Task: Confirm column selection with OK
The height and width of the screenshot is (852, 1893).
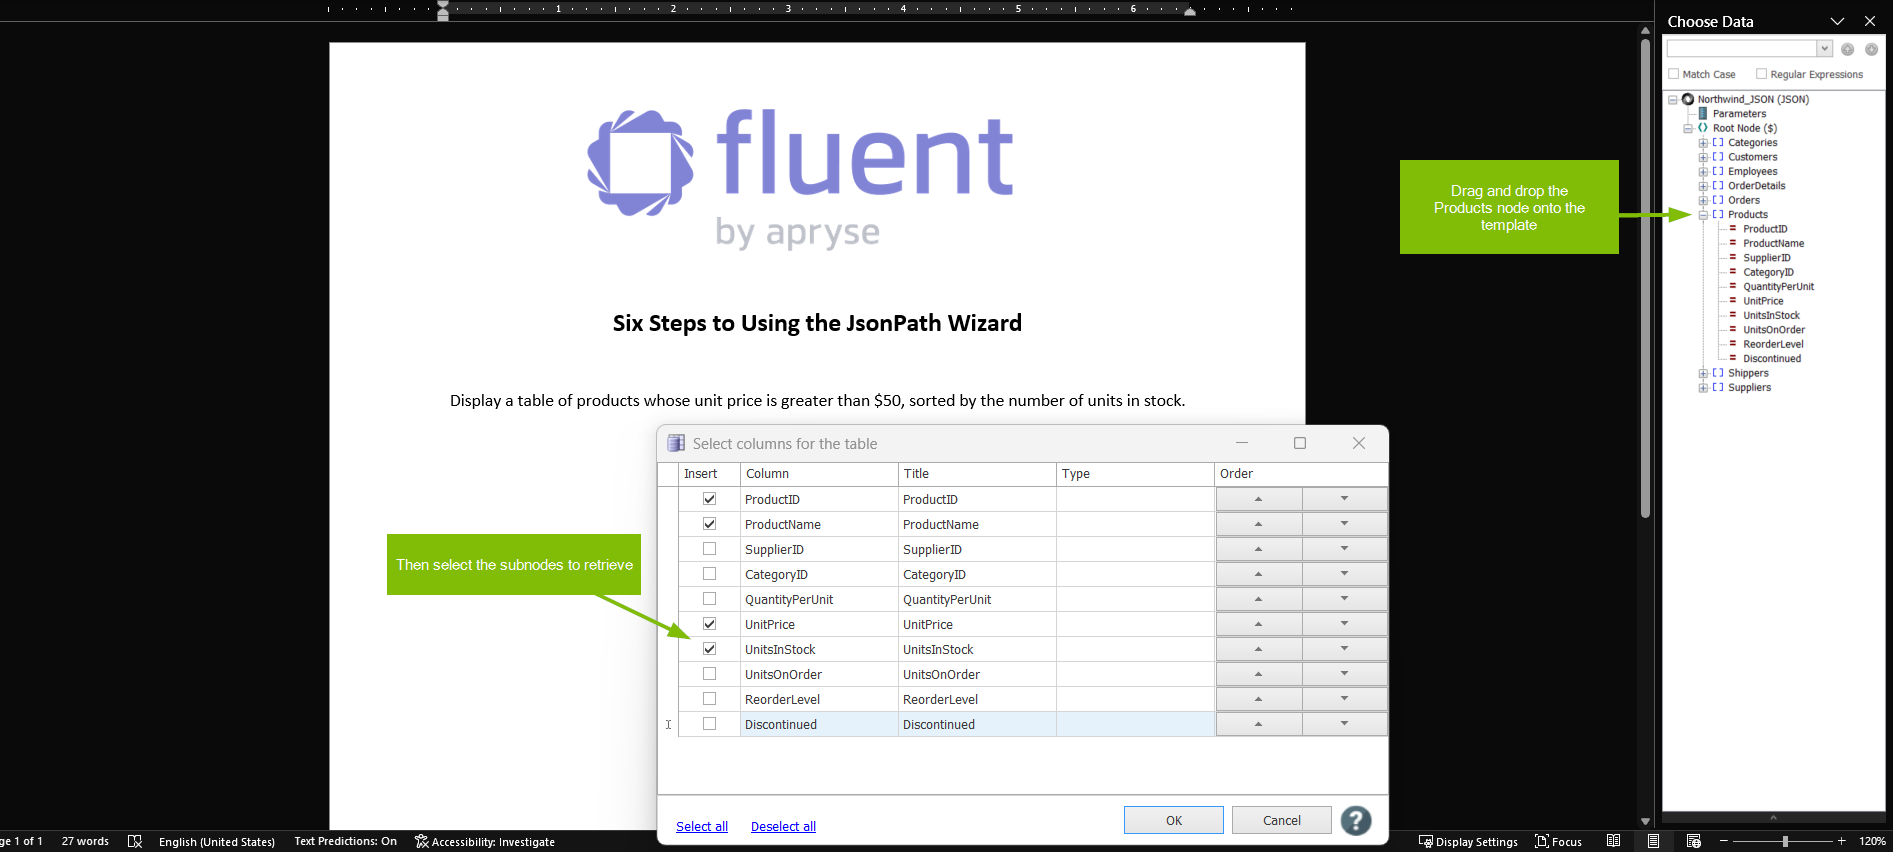Action: (1174, 820)
